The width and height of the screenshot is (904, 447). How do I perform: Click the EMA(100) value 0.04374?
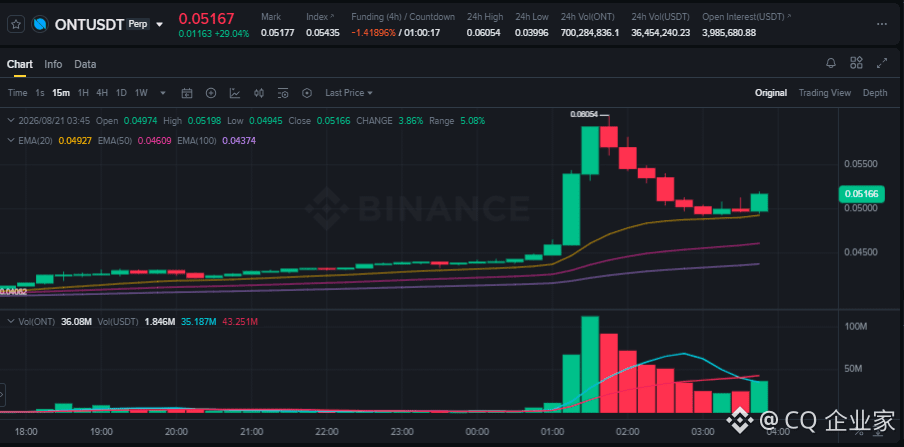pos(239,140)
